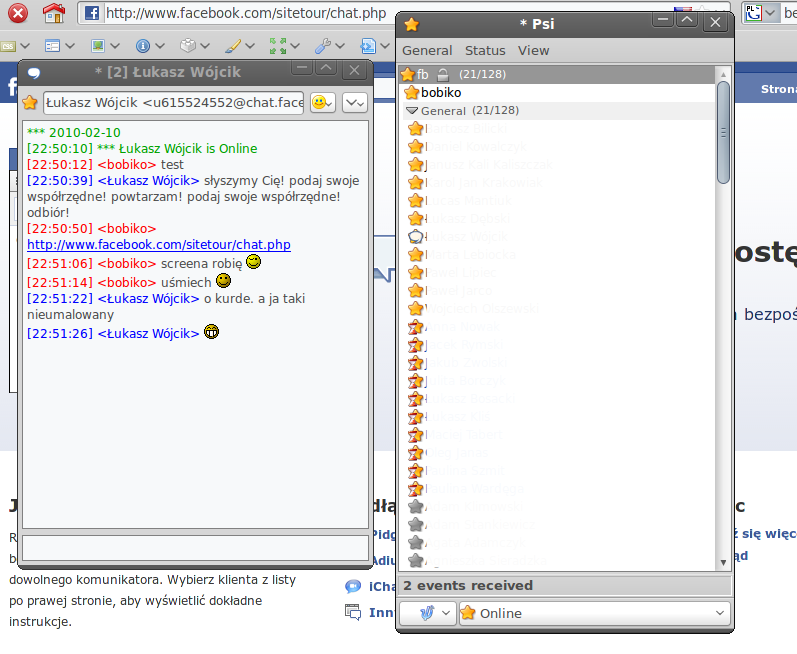Click the fb account padlock icon
Screen dimensions: 797x654
(x=443, y=75)
